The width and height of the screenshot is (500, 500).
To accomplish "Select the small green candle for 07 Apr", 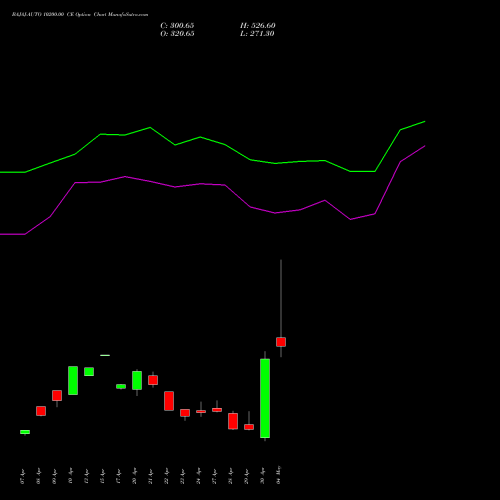I will coord(25,432).
